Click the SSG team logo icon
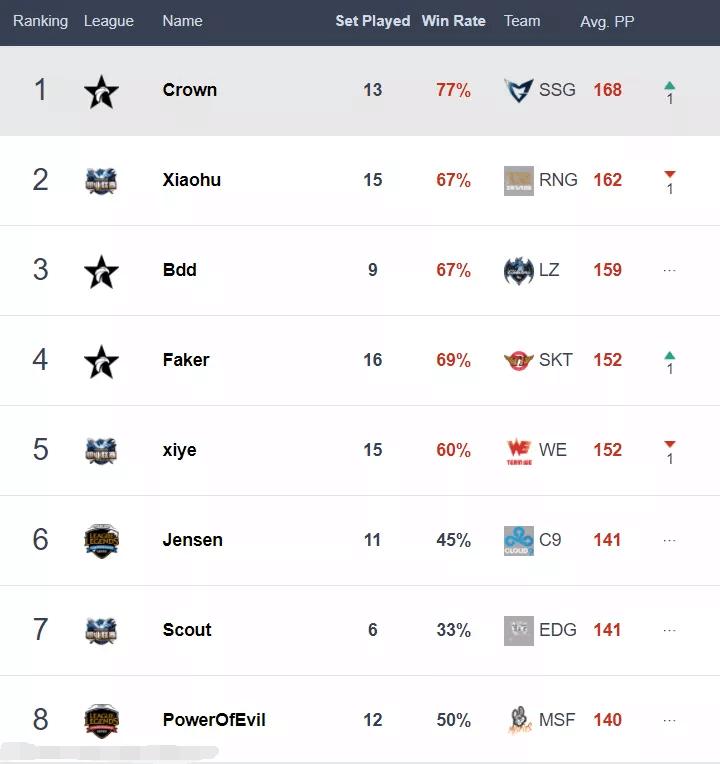This screenshot has height=764, width=720. 519,90
